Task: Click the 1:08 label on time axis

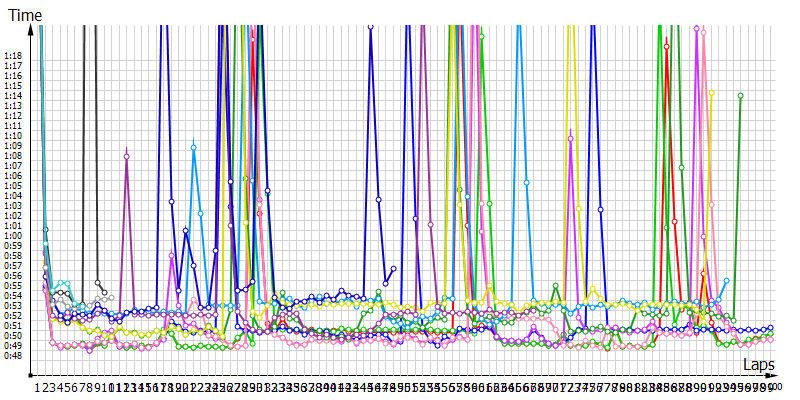Action: [13, 156]
